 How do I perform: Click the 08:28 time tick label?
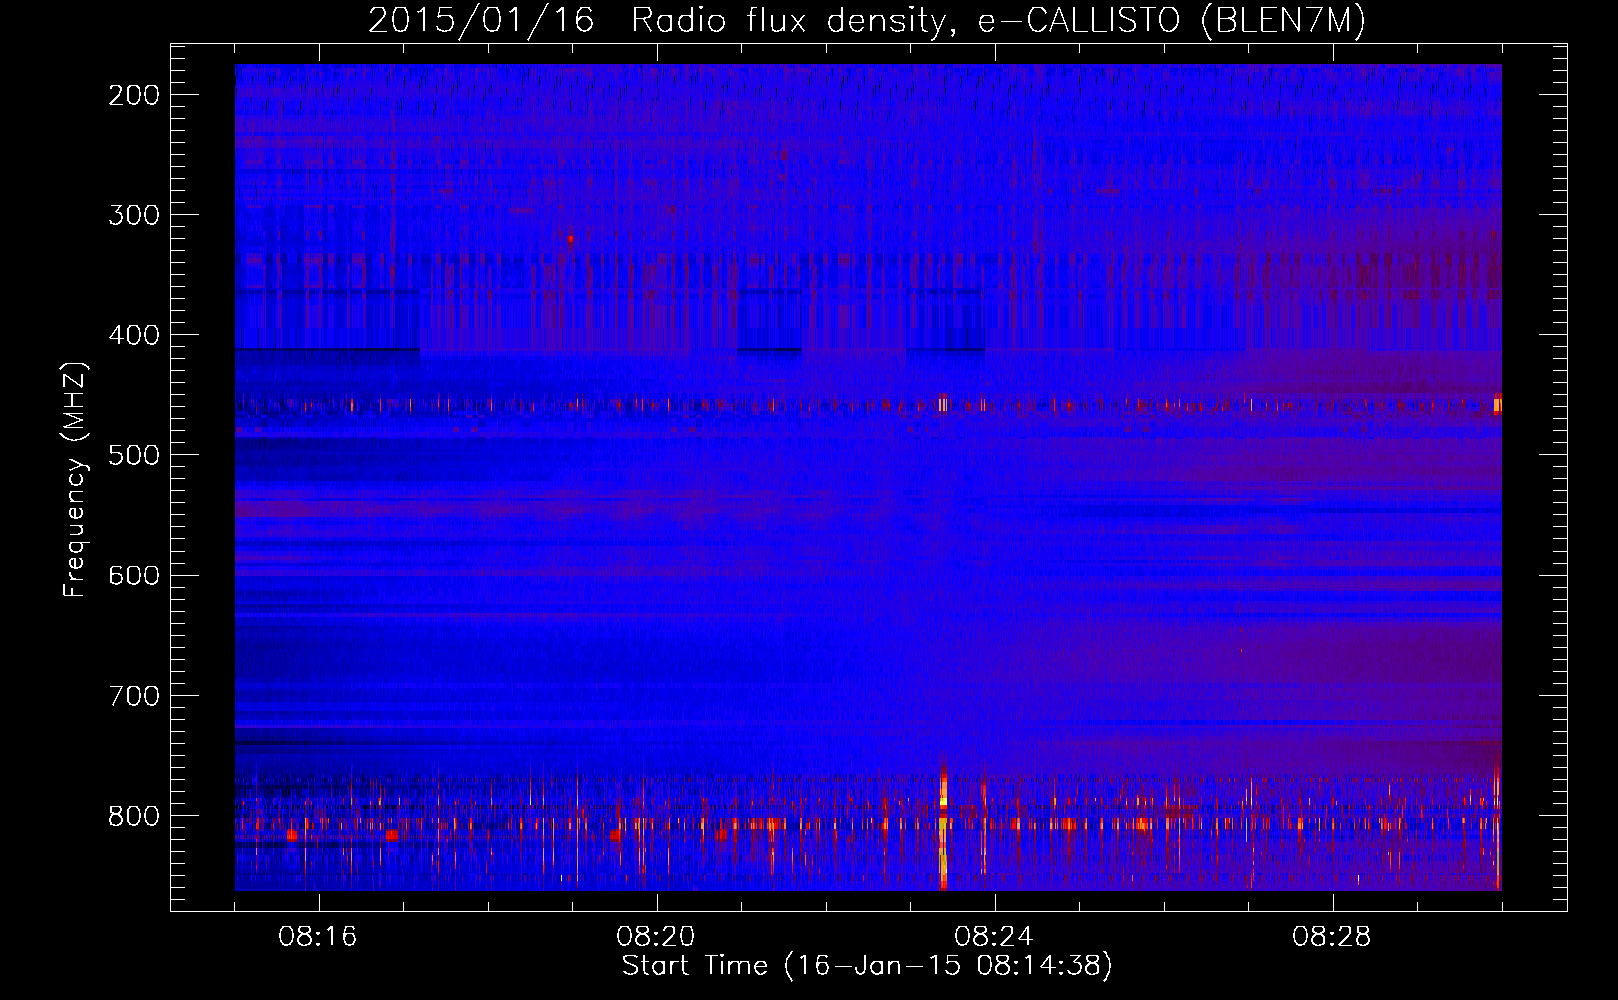(1332, 937)
